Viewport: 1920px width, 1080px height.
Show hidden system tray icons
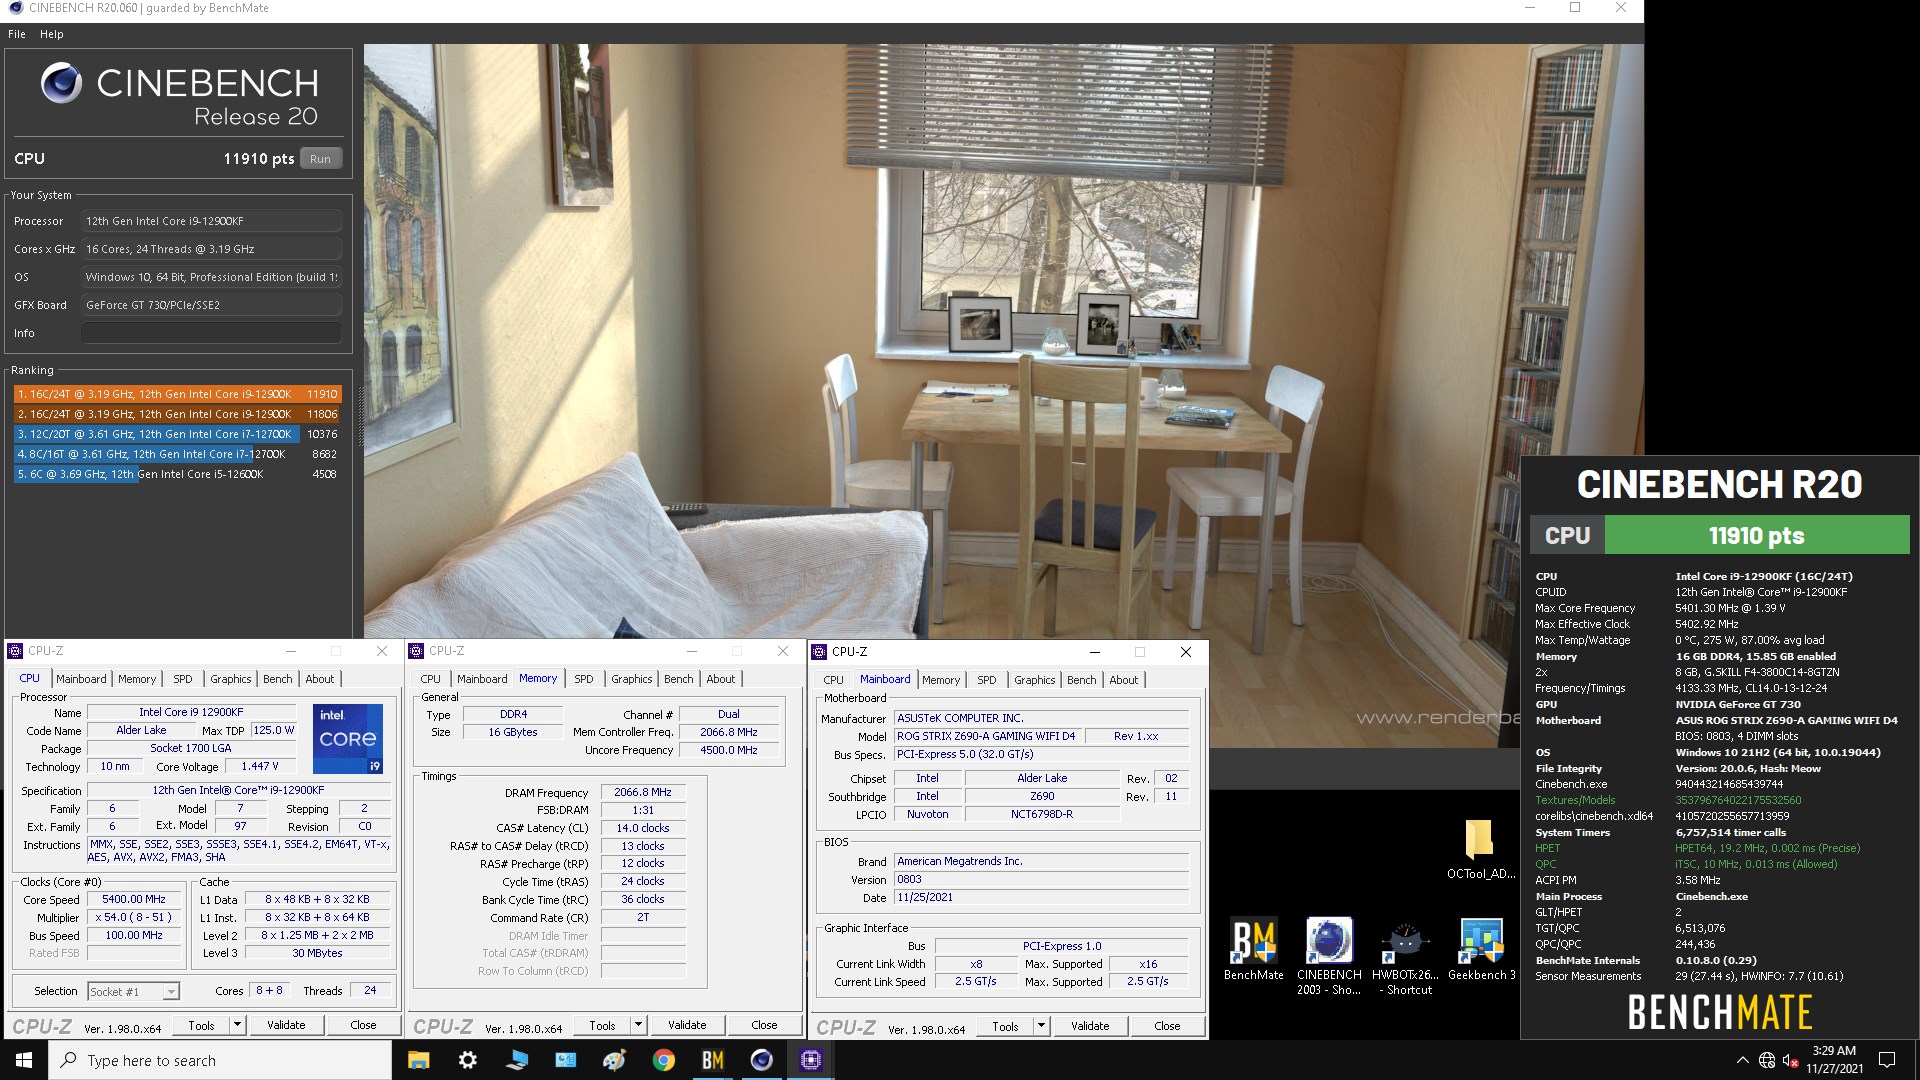click(1743, 1060)
